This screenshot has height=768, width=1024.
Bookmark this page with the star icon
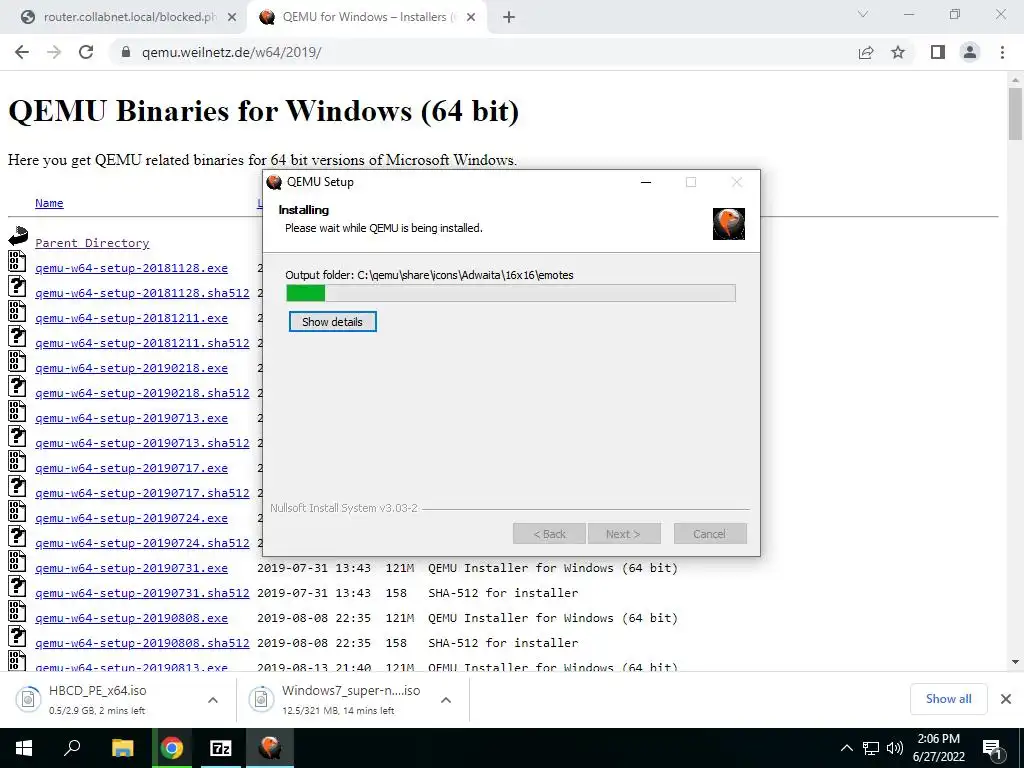click(898, 52)
